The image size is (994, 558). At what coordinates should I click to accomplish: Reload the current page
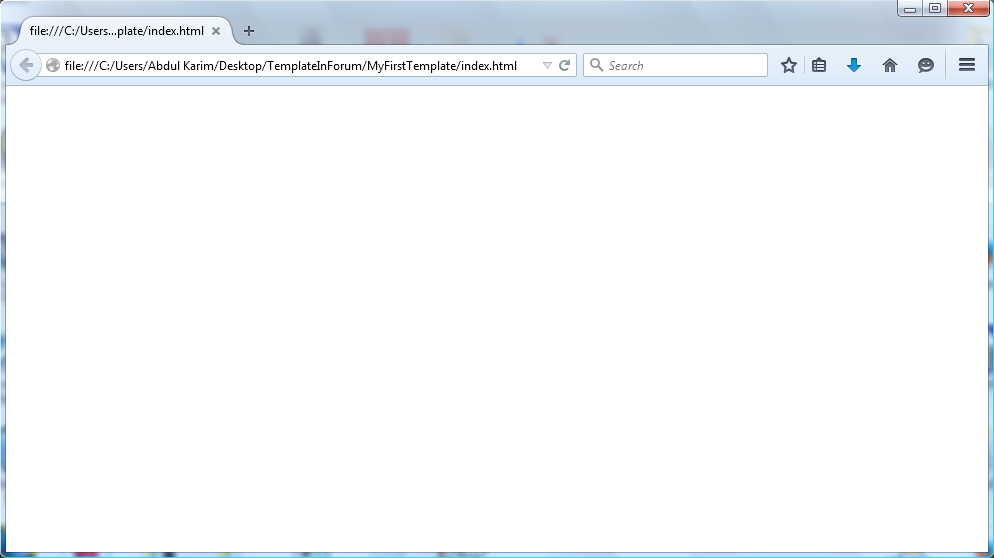coord(564,66)
